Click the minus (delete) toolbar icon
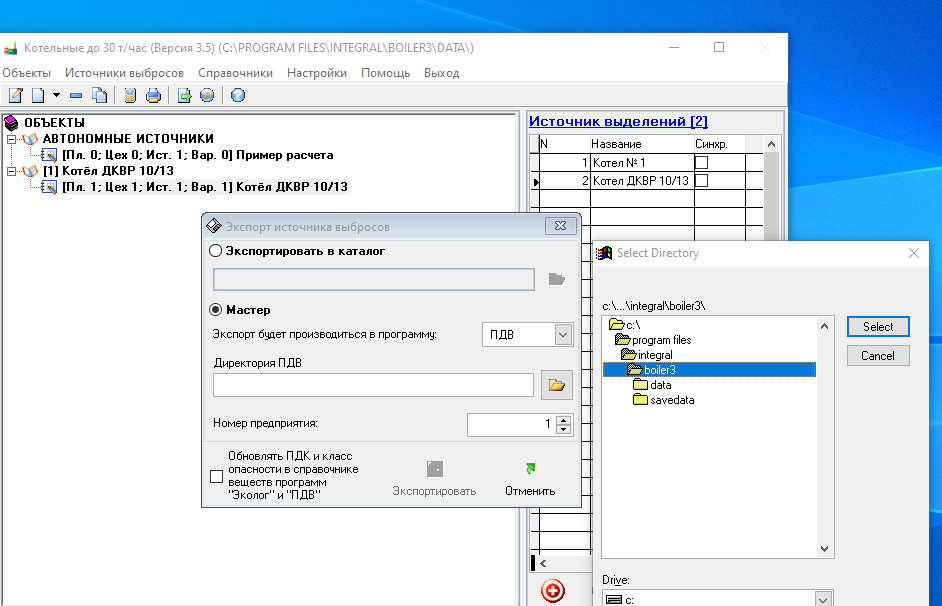This screenshot has height=606, width=942. point(76,96)
